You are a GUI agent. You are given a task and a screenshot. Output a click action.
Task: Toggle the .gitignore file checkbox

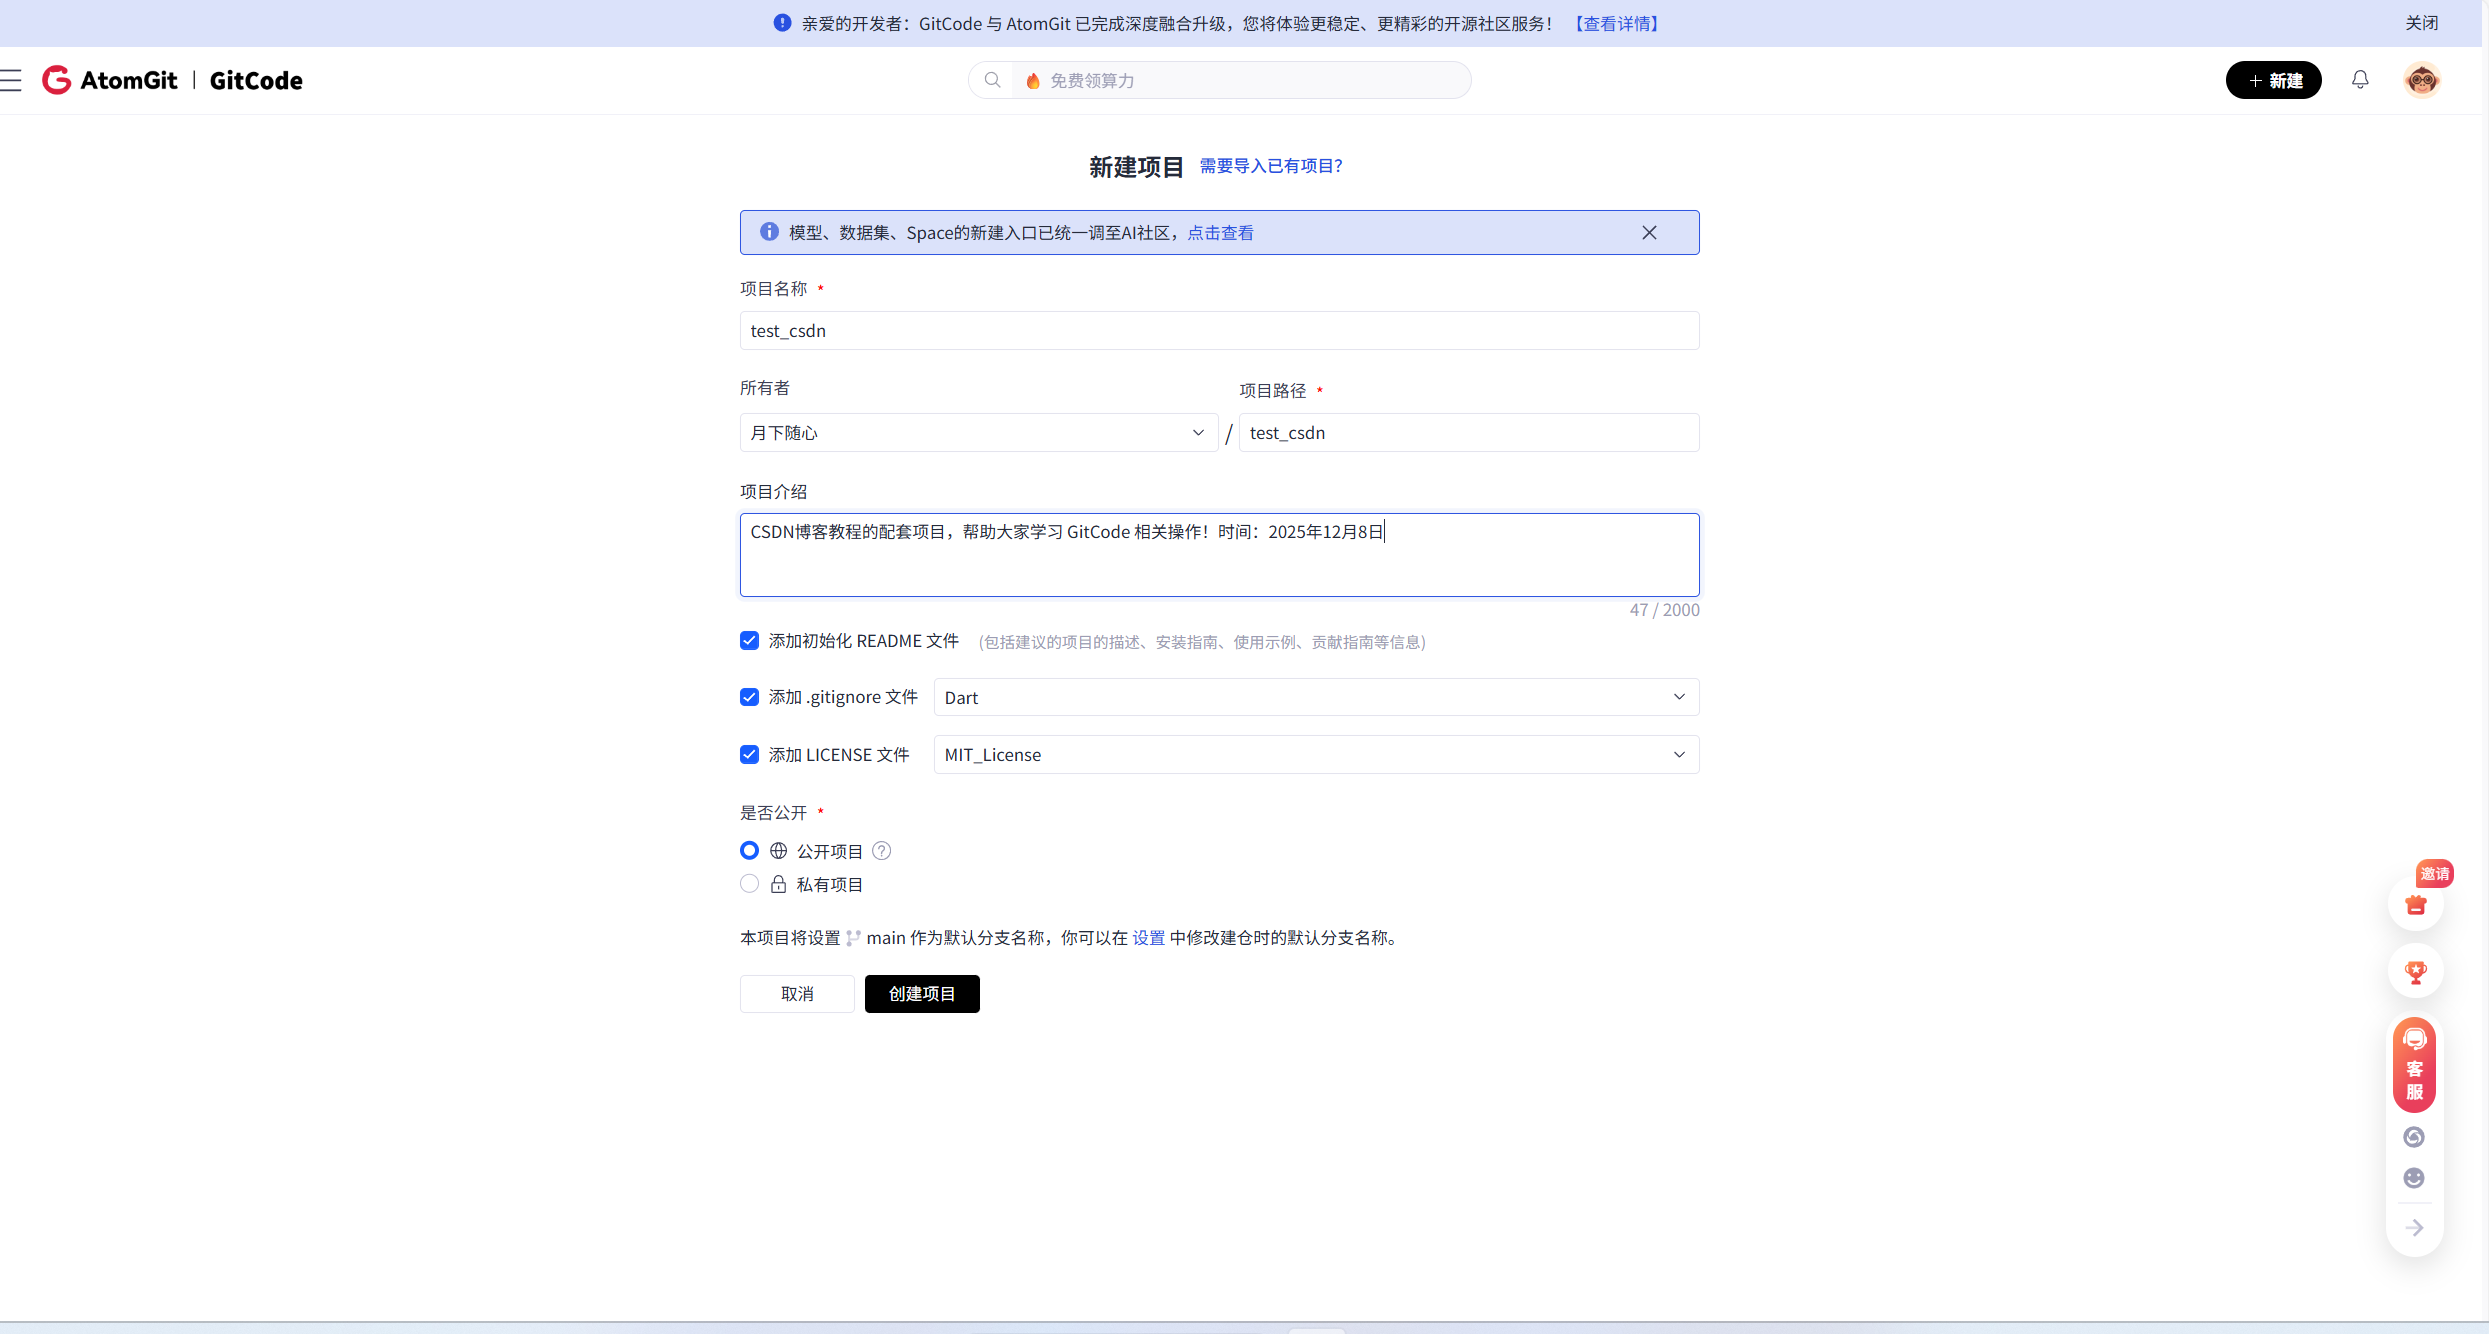[x=749, y=697]
